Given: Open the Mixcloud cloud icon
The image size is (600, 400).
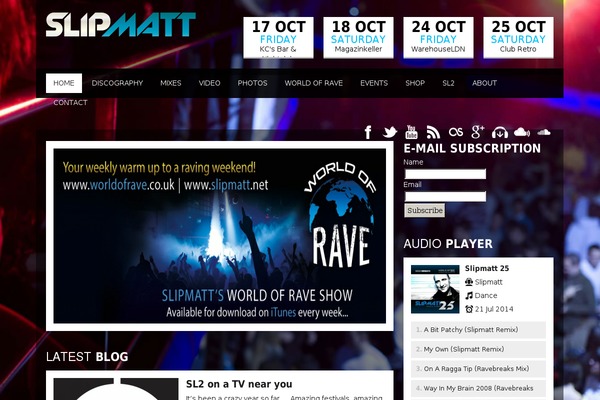Looking at the screenshot, I should (x=522, y=132).
